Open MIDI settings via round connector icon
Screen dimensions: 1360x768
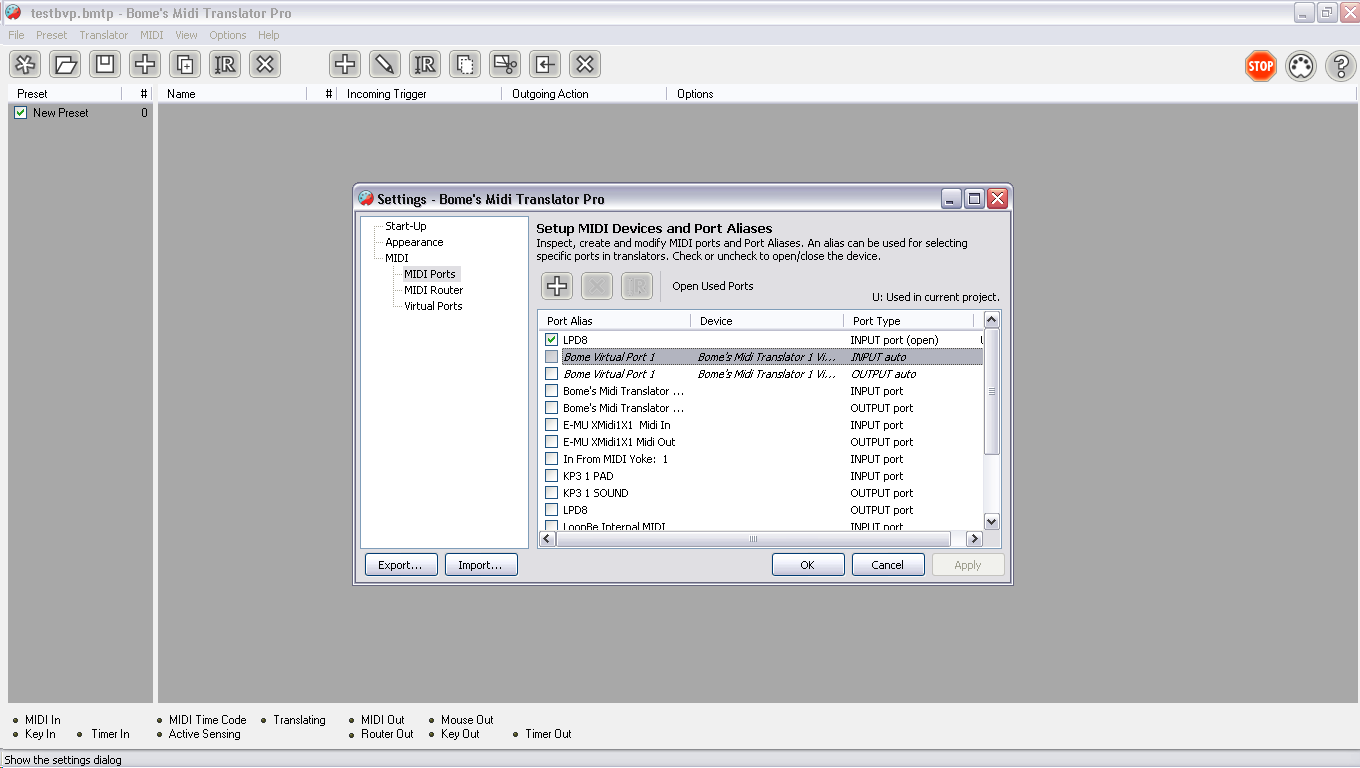coord(1301,67)
